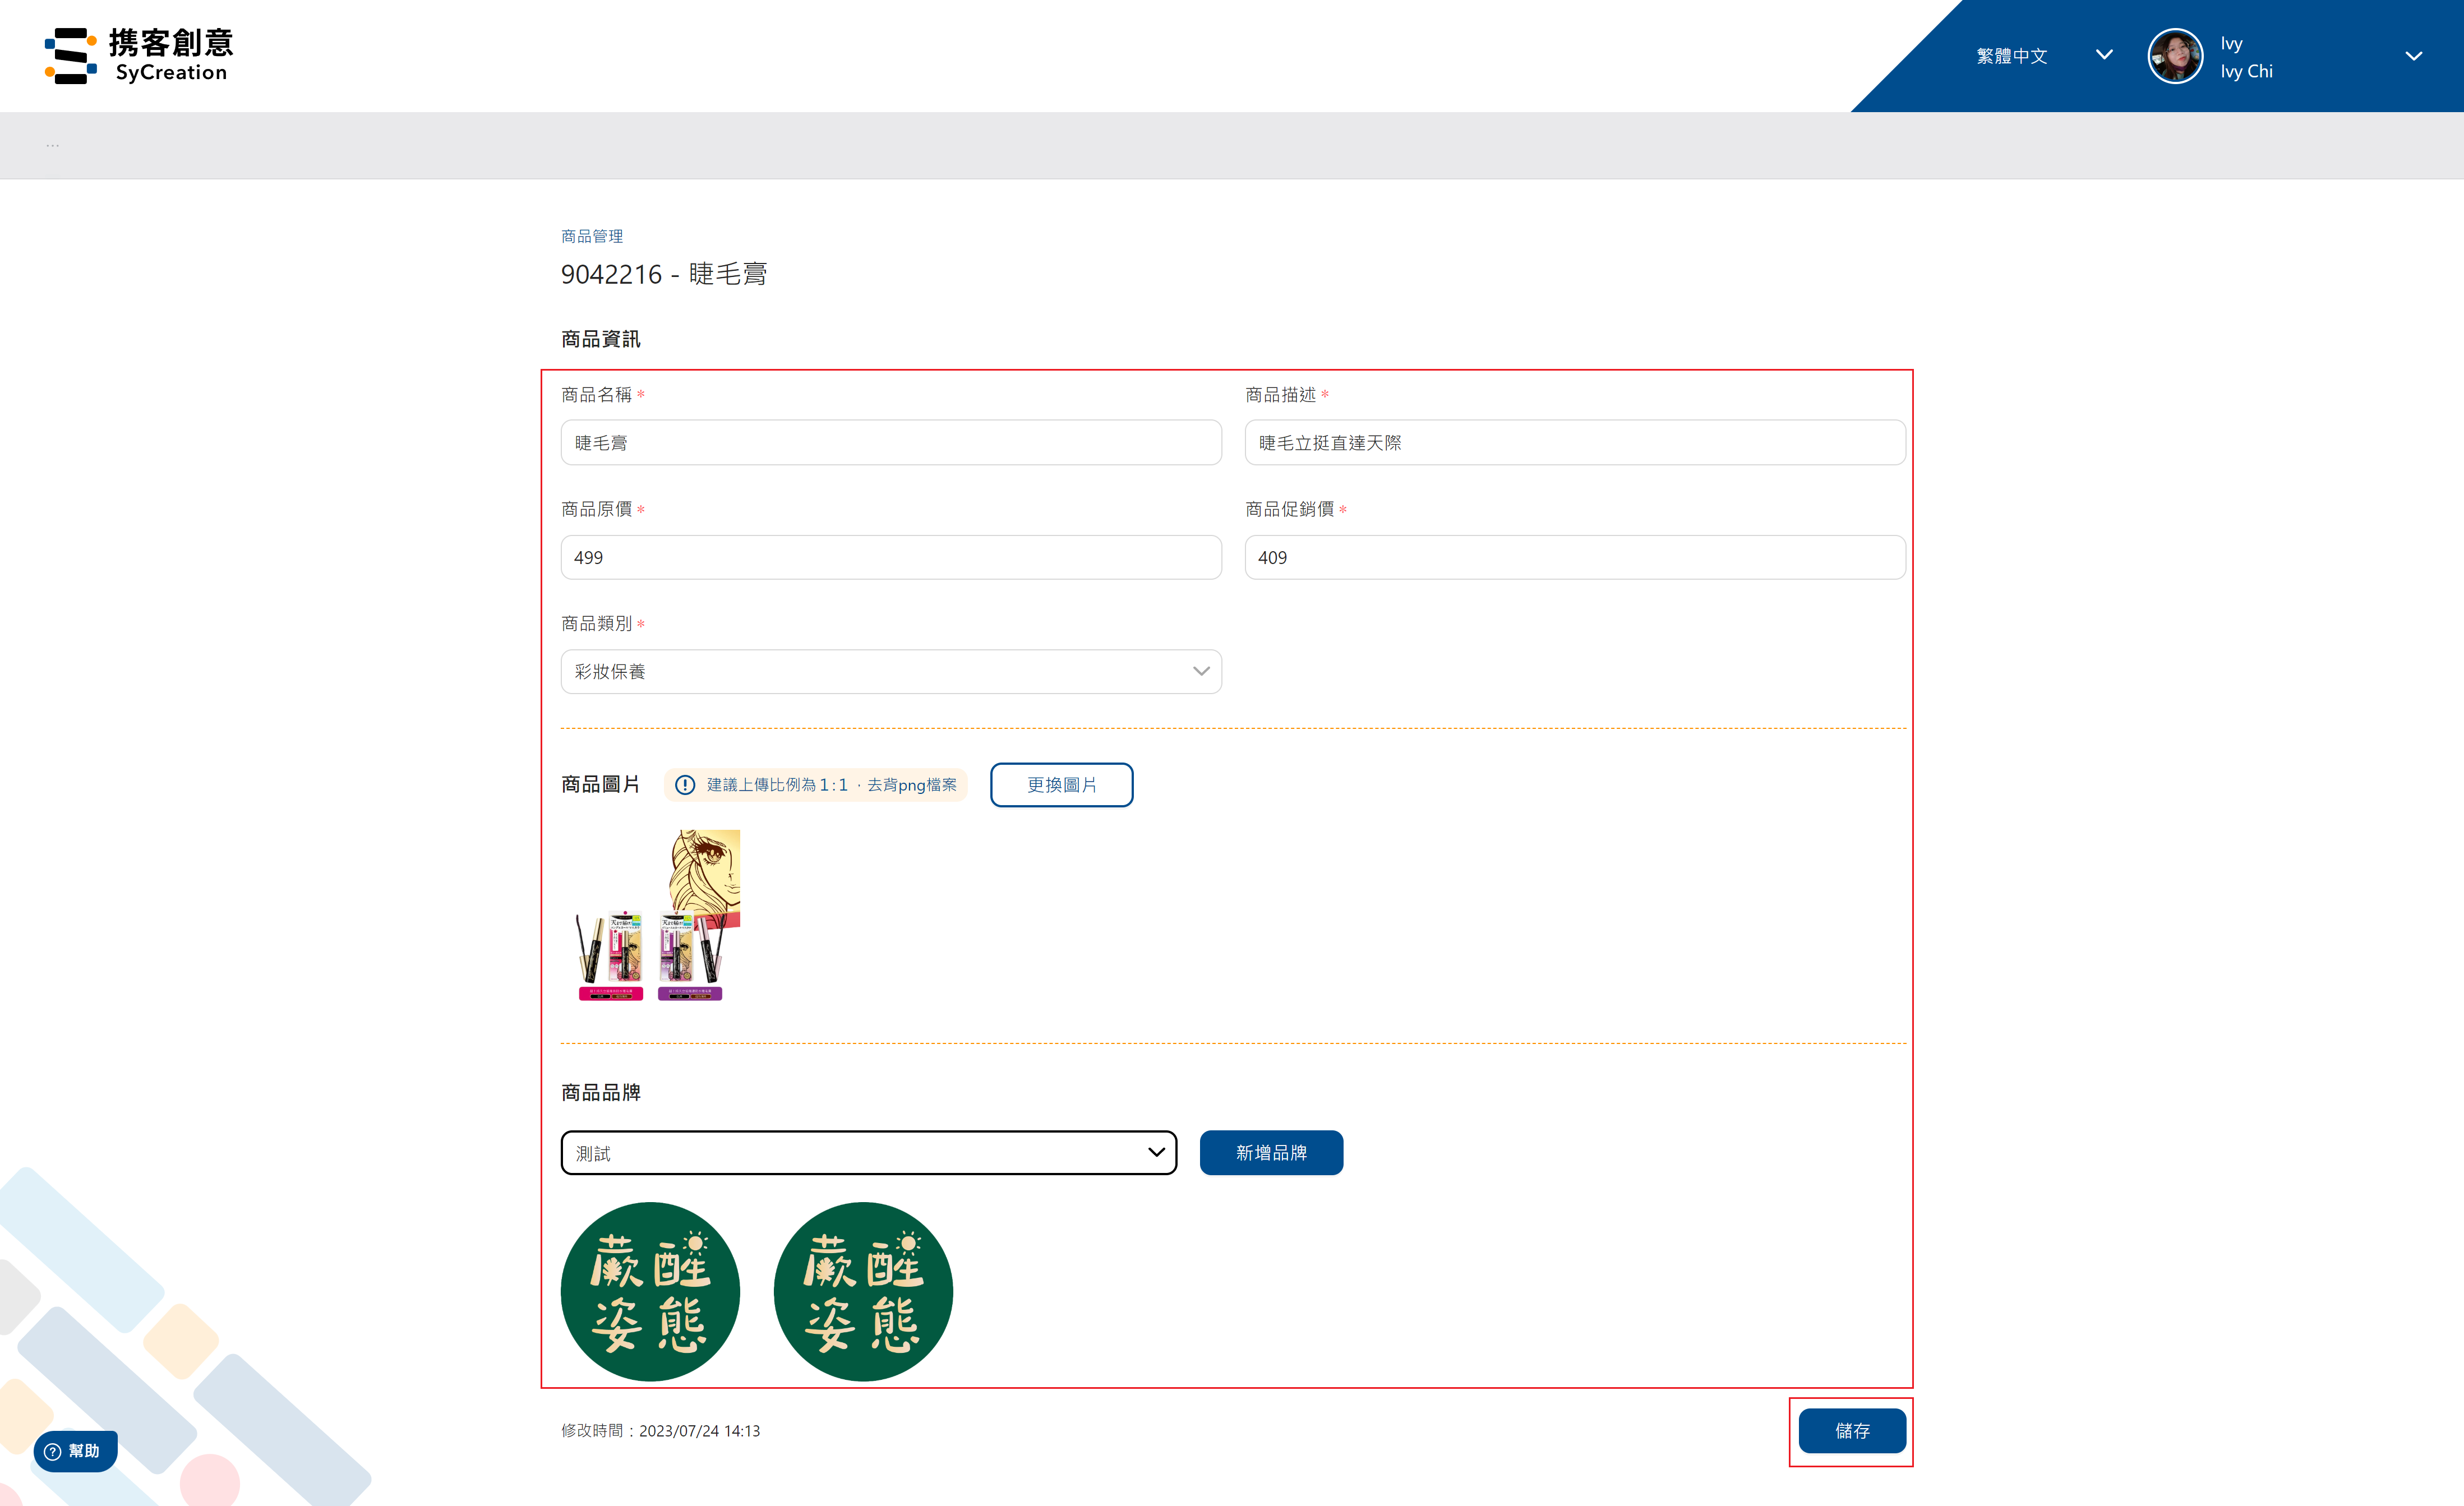Click the 商品管理 breadcrumb link
This screenshot has width=2464, height=1506.
(592, 236)
